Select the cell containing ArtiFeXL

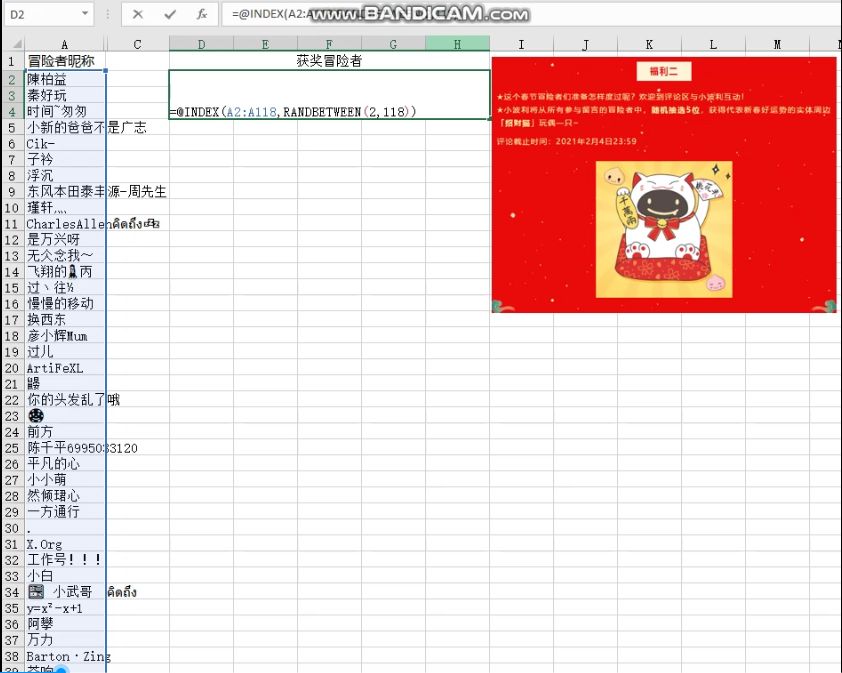(64, 368)
